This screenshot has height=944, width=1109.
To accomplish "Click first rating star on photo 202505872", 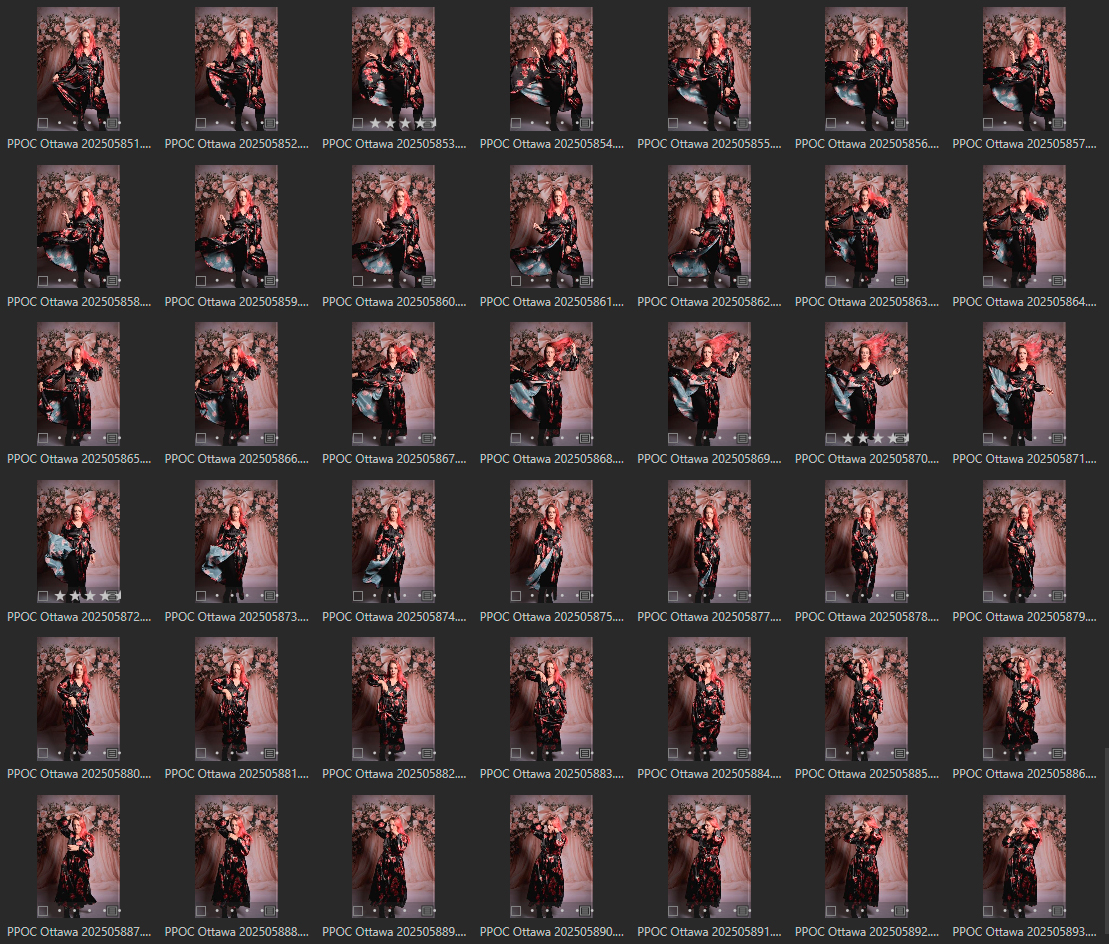I will (x=60, y=596).
